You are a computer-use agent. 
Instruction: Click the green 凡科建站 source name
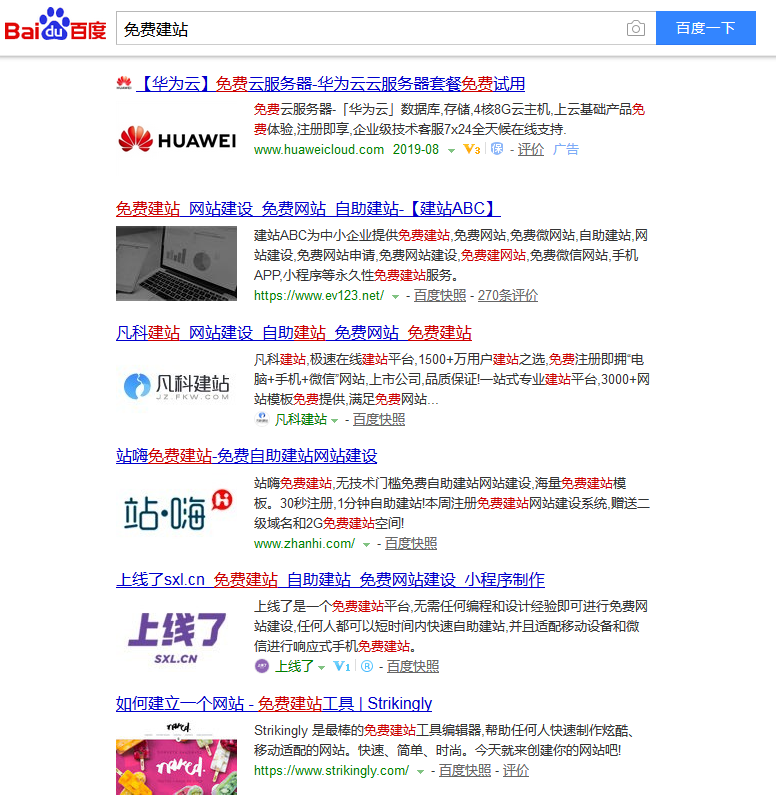tap(301, 419)
